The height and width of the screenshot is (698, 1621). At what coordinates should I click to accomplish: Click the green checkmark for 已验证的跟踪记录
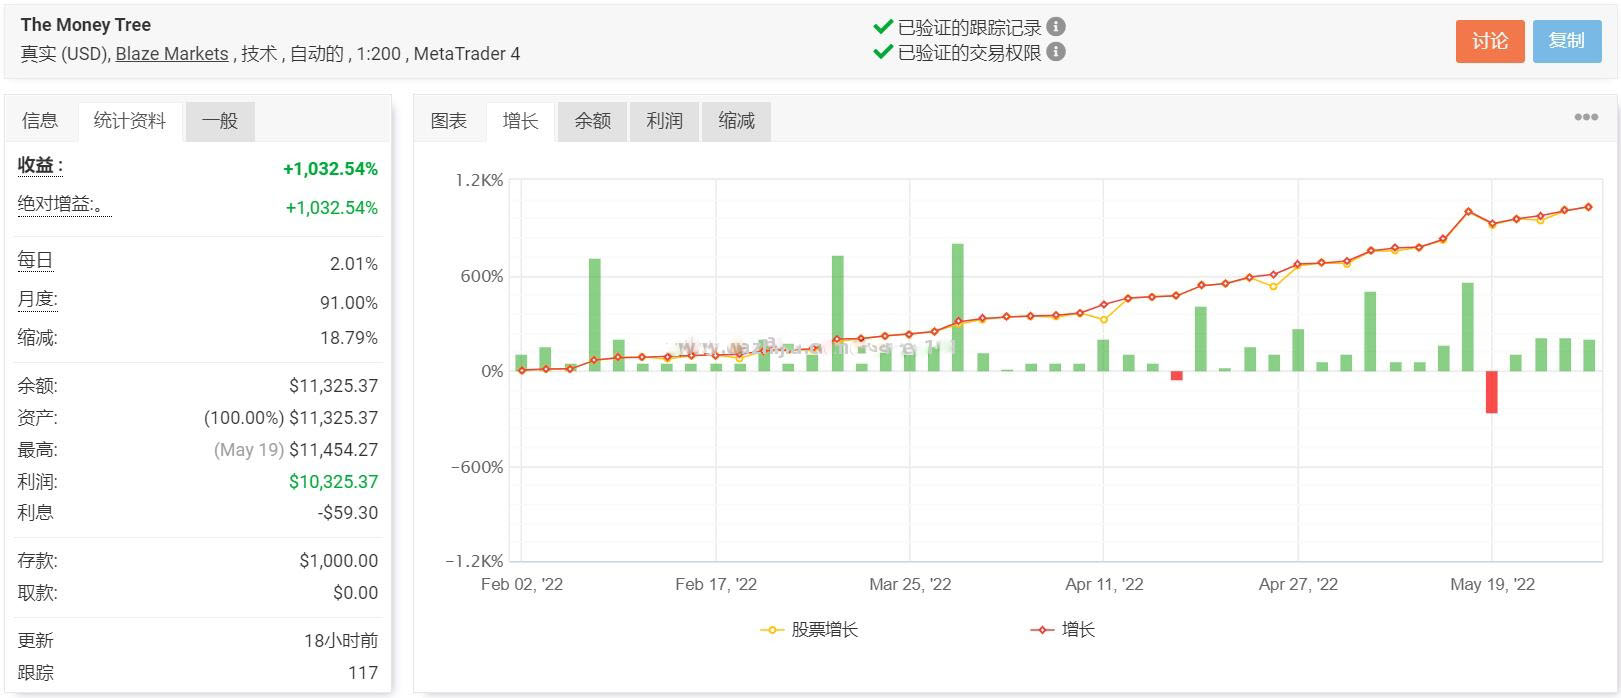882,27
